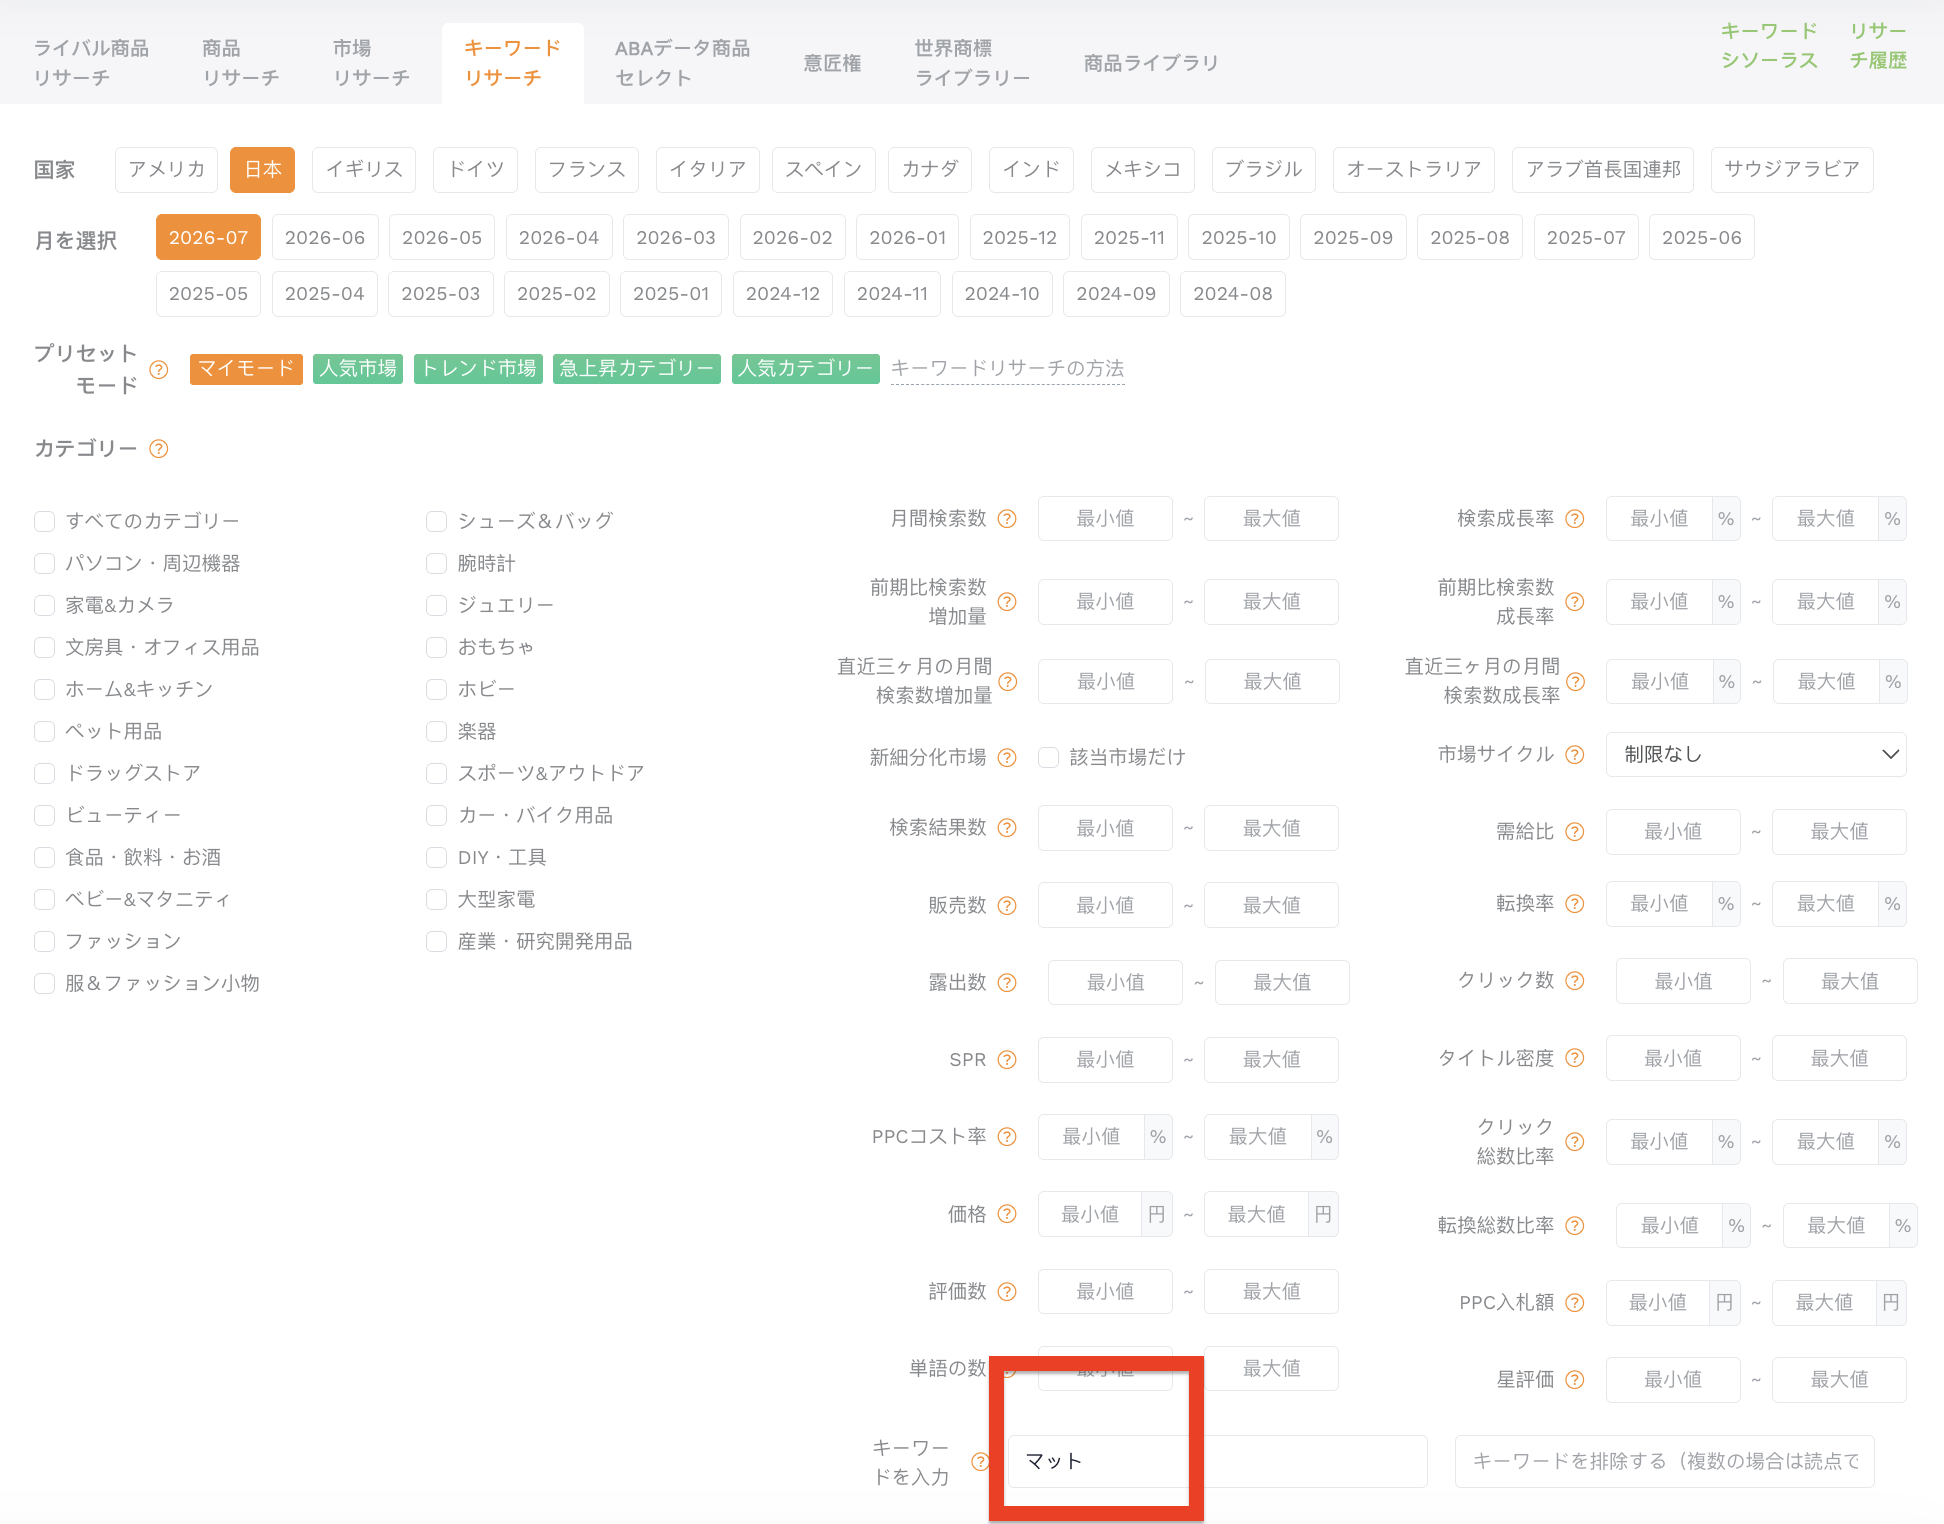Enable the ホーム&キッチン category checkbox
The height and width of the screenshot is (1524, 1944).
pos(44,689)
